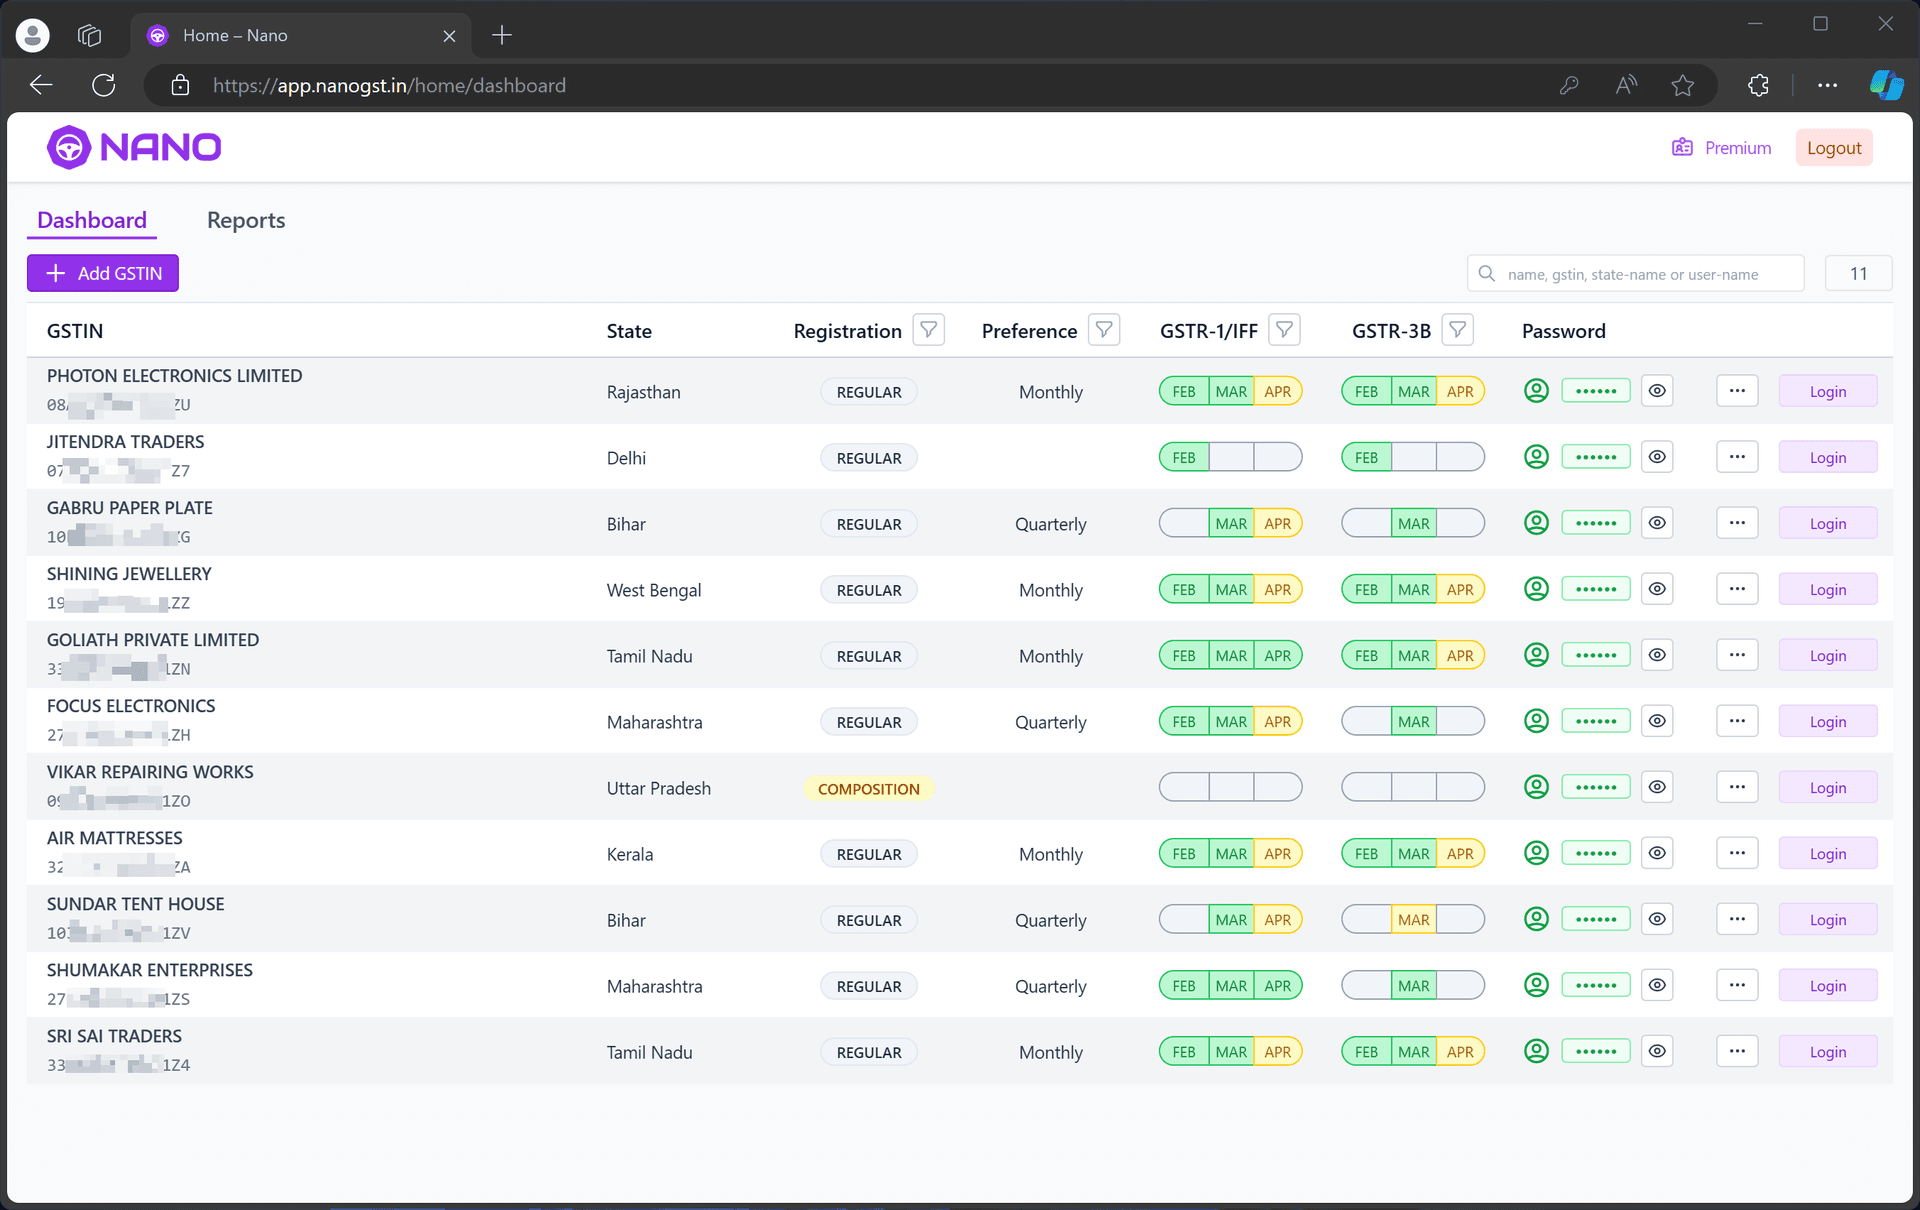Viewport: 1920px width, 1210px height.
Task: Open three-dots menu for SRI SAI TRADERS
Action: coord(1737,1051)
